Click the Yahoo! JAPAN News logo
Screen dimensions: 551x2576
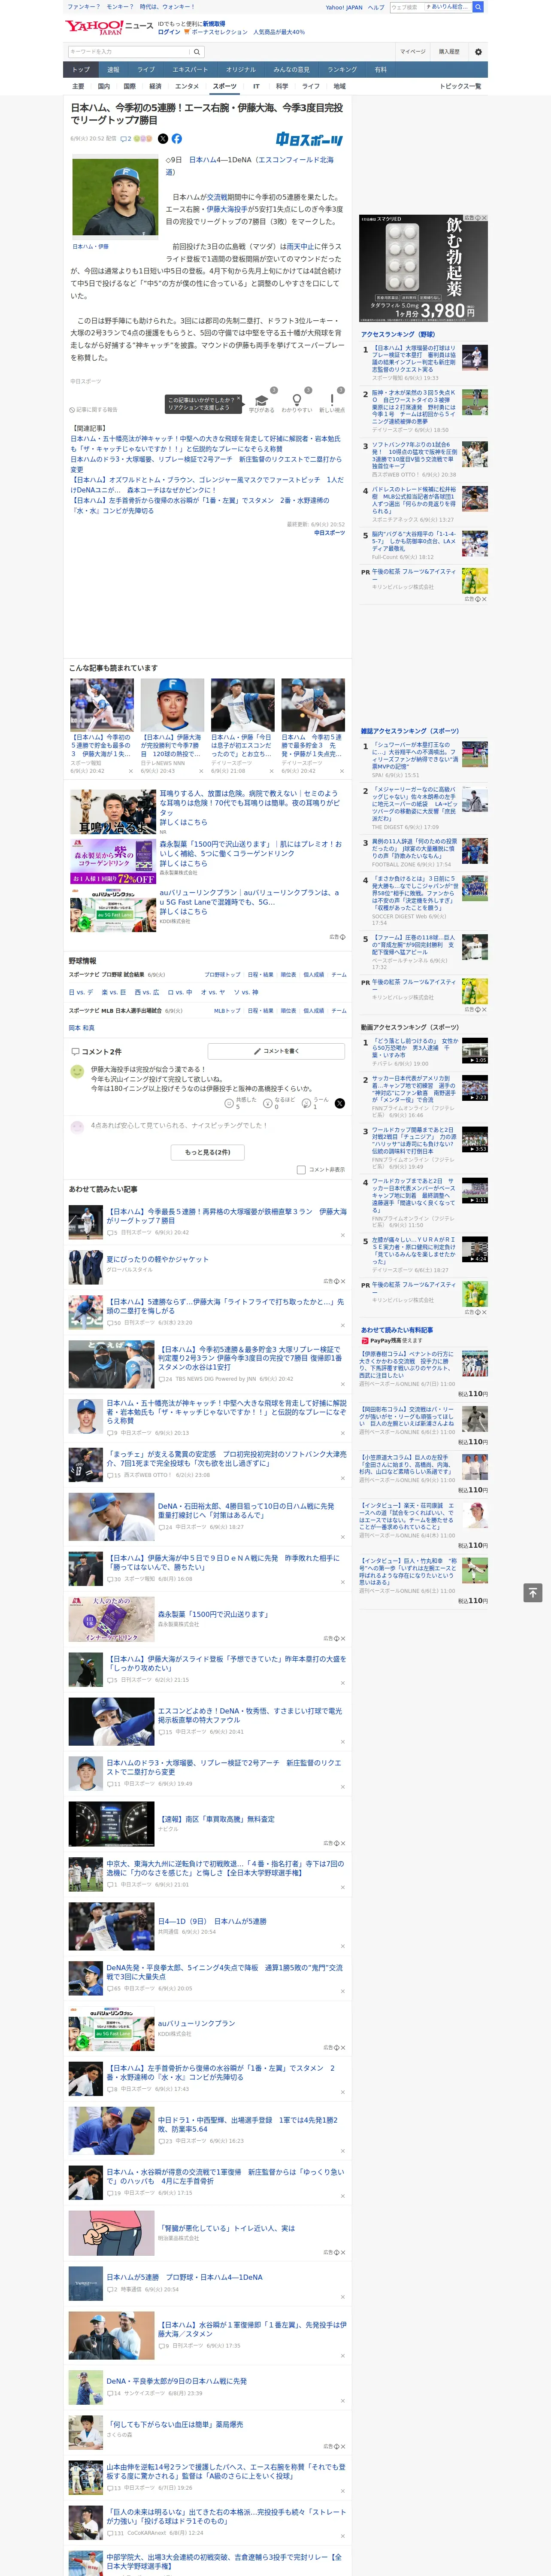click(x=110, y=27)
